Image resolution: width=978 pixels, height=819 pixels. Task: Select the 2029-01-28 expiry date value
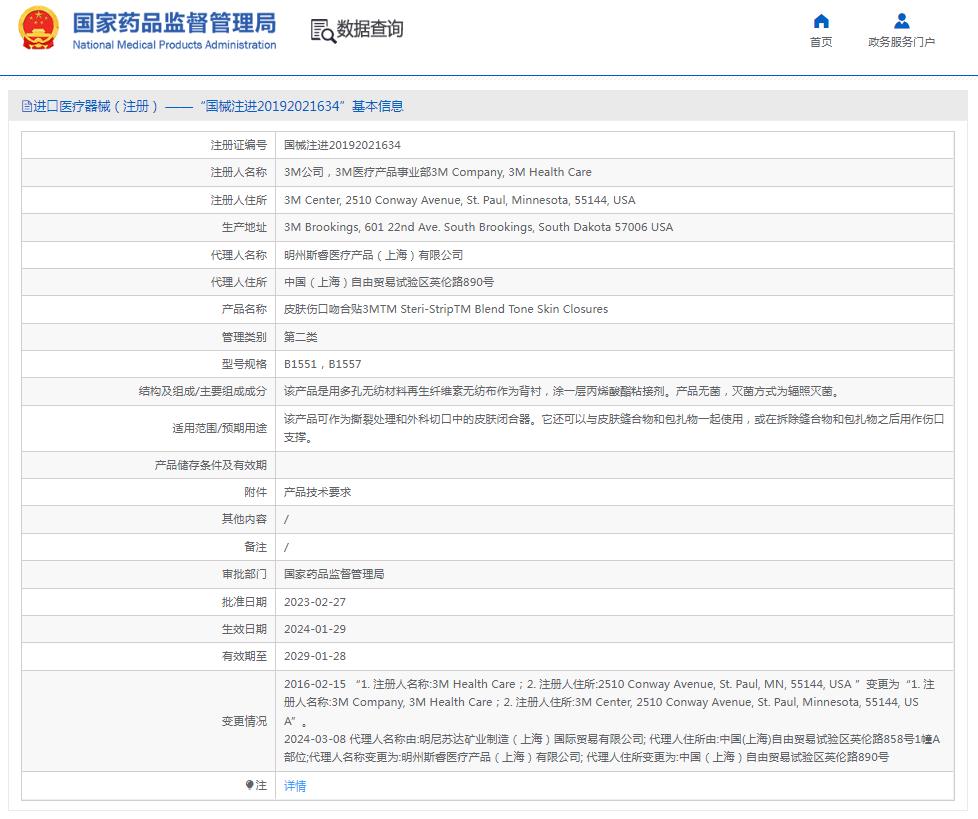[x=315, y=656]
